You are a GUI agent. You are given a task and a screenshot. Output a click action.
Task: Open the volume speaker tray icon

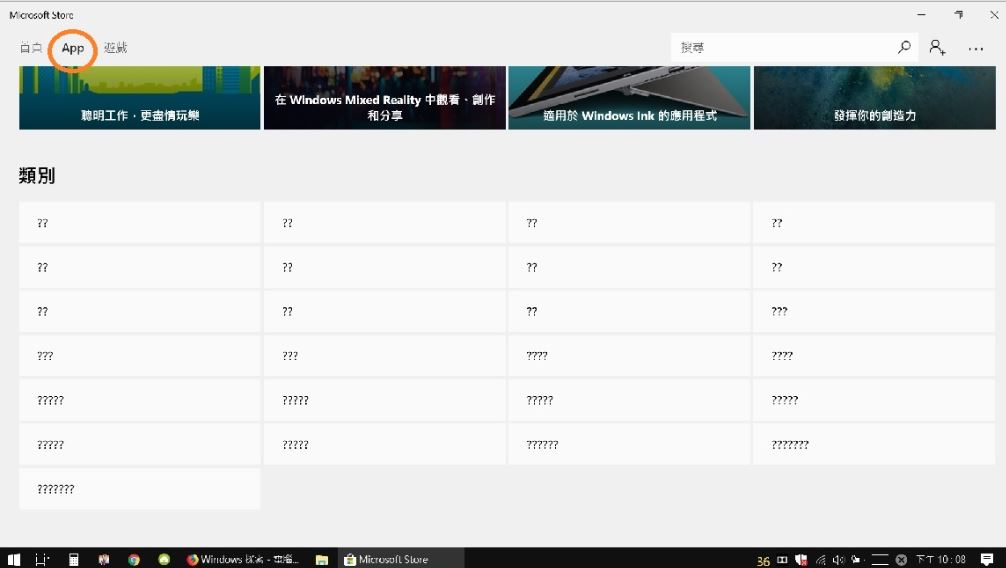click(838, 560)
